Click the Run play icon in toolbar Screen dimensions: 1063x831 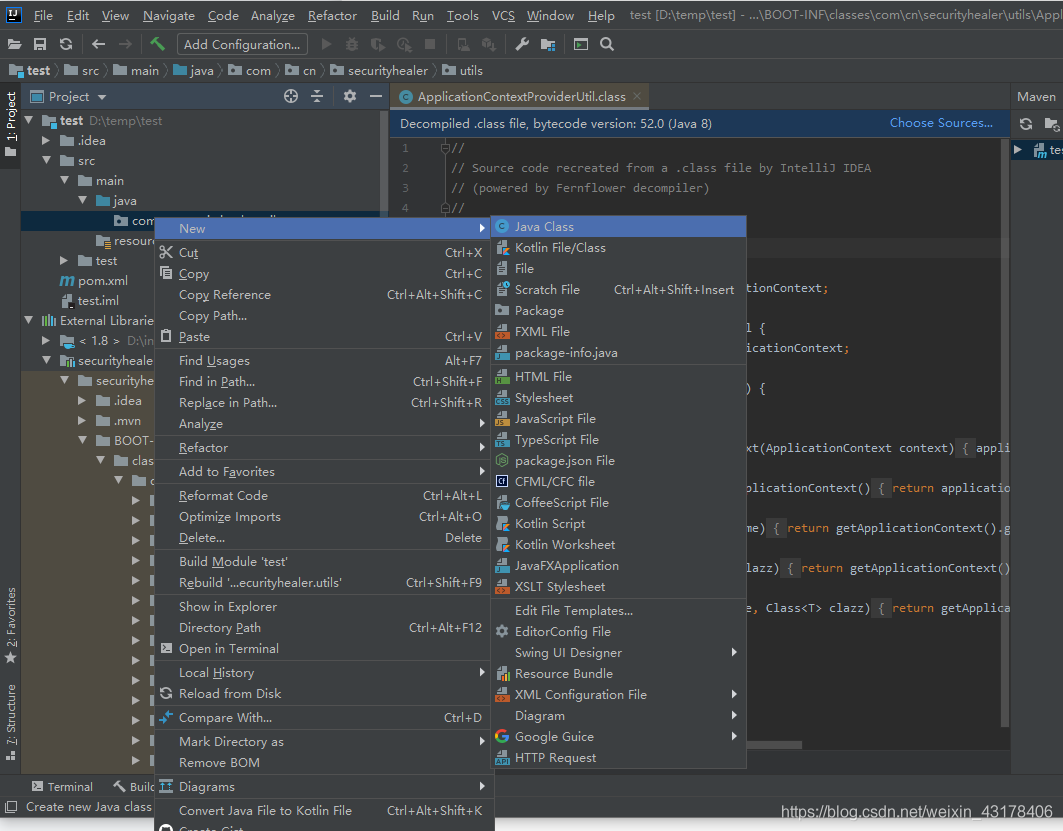pyautogui.click(x=326, y=44)
